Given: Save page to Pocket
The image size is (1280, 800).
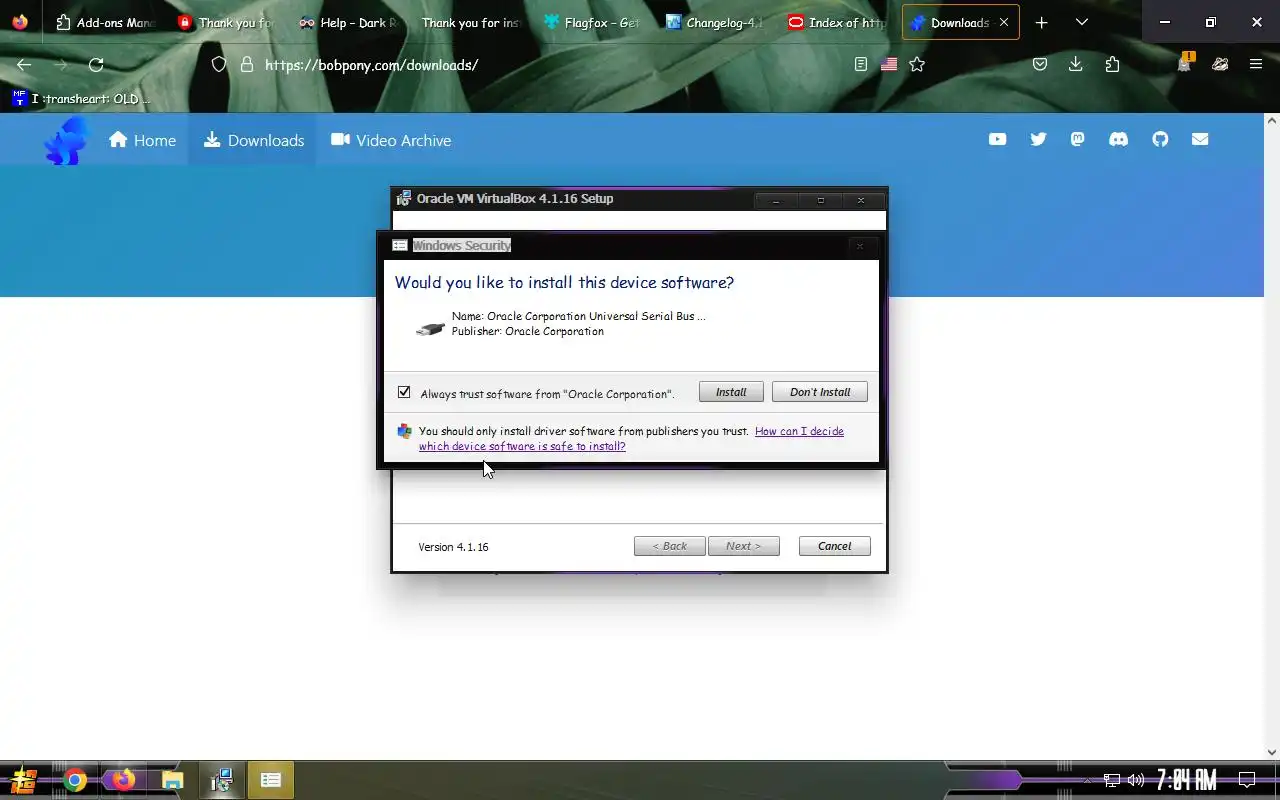Looking at the screenshot, I should pos(1040,64).
